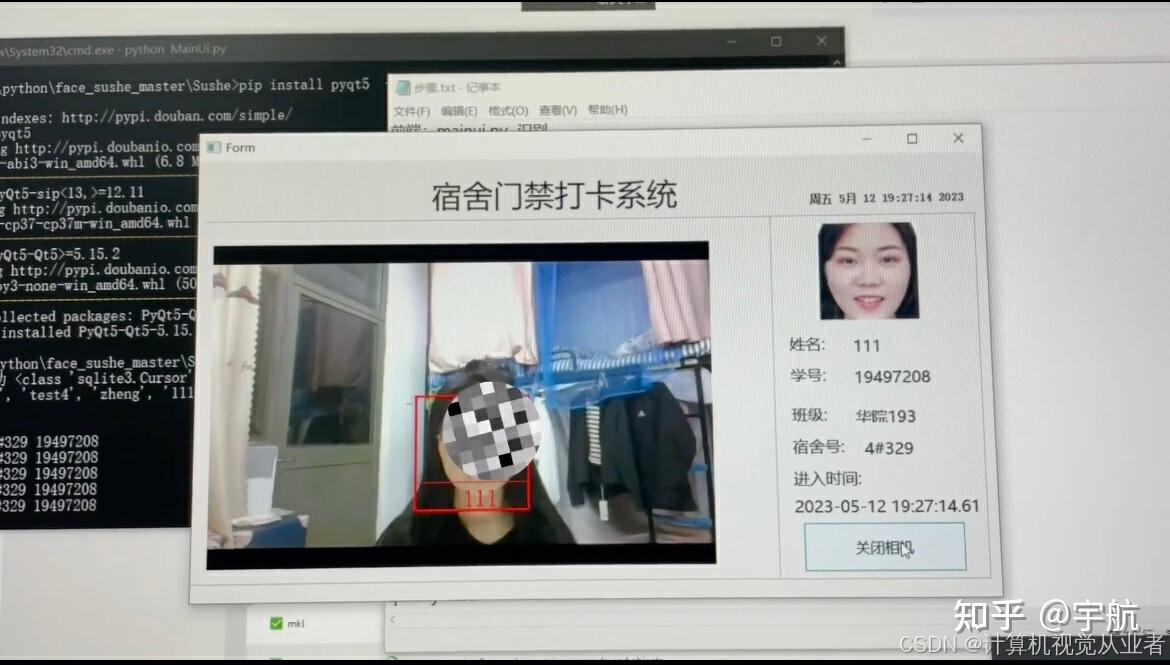Click Notepad's horizontal scrollbar left arrow
1170x665 pixels.
coord(392,619)
